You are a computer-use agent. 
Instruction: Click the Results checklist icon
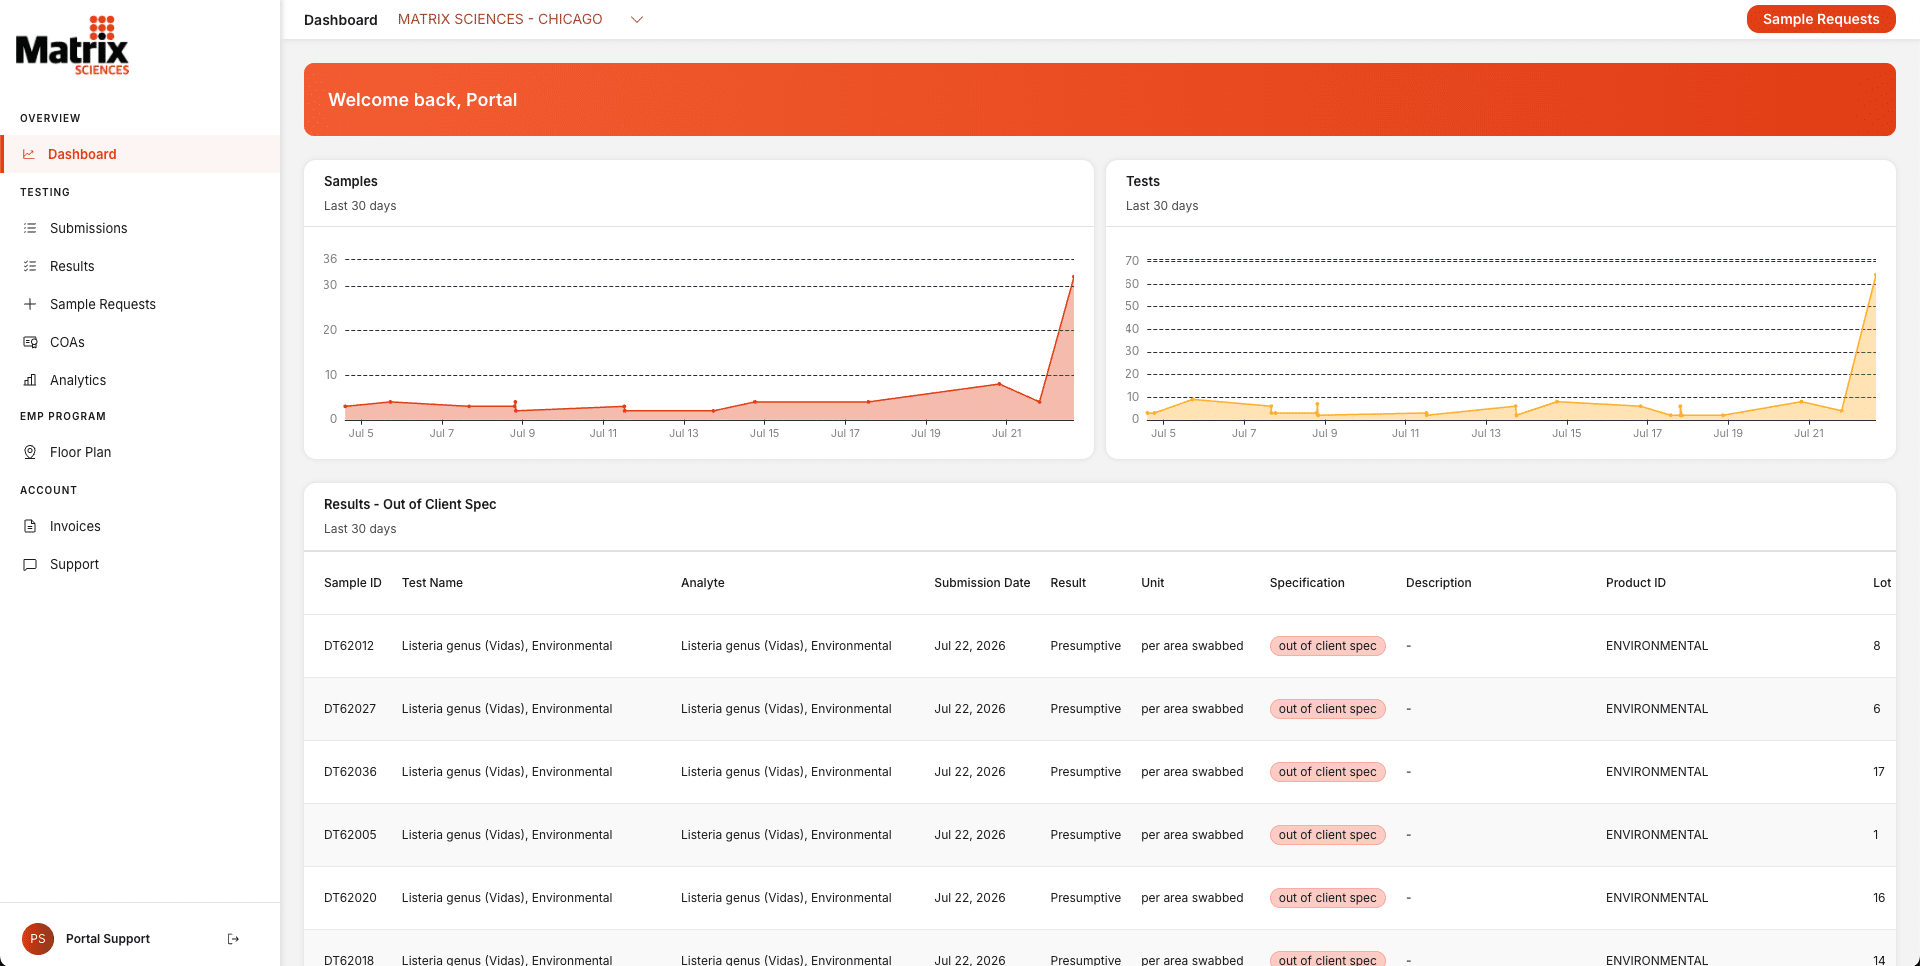coord(30,266)
